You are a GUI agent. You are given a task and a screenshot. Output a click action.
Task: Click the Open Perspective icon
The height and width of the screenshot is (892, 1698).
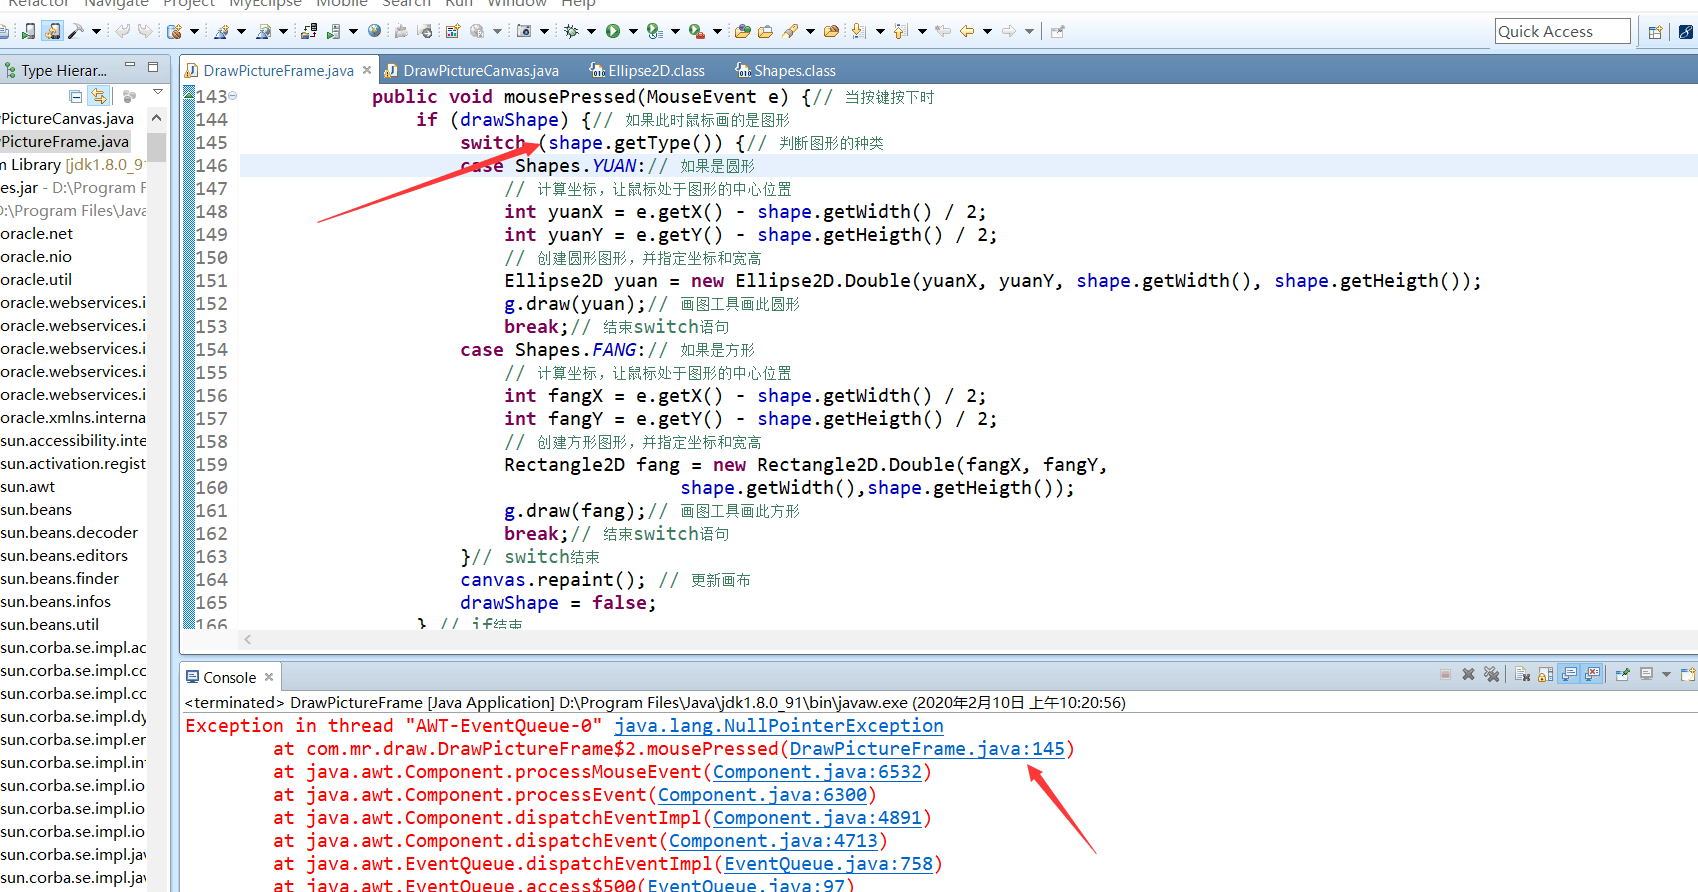1655,32
